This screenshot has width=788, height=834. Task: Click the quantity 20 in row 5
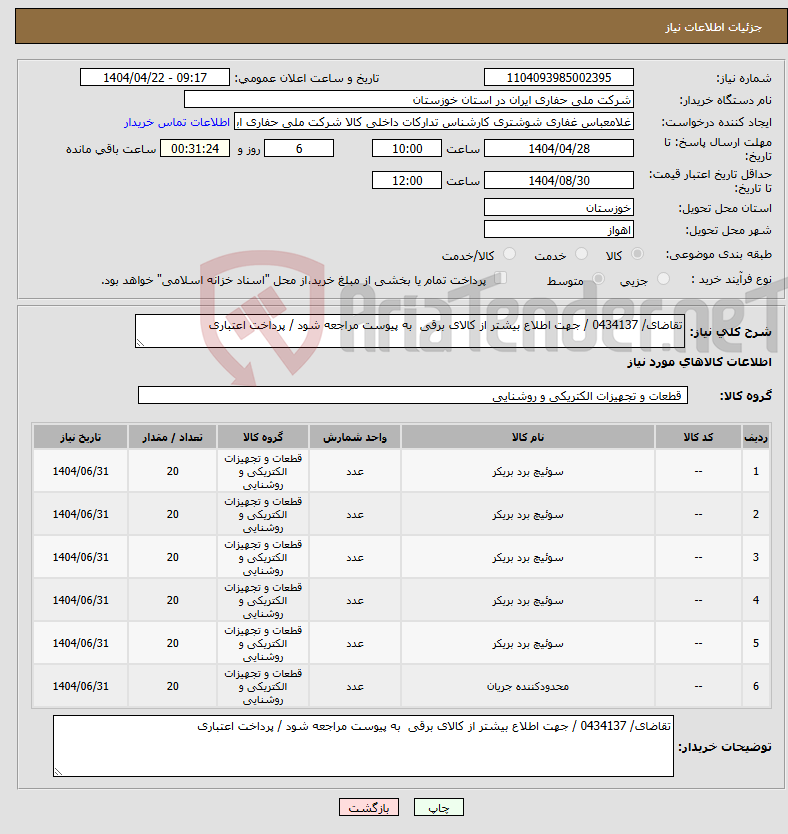pos(172,643)
